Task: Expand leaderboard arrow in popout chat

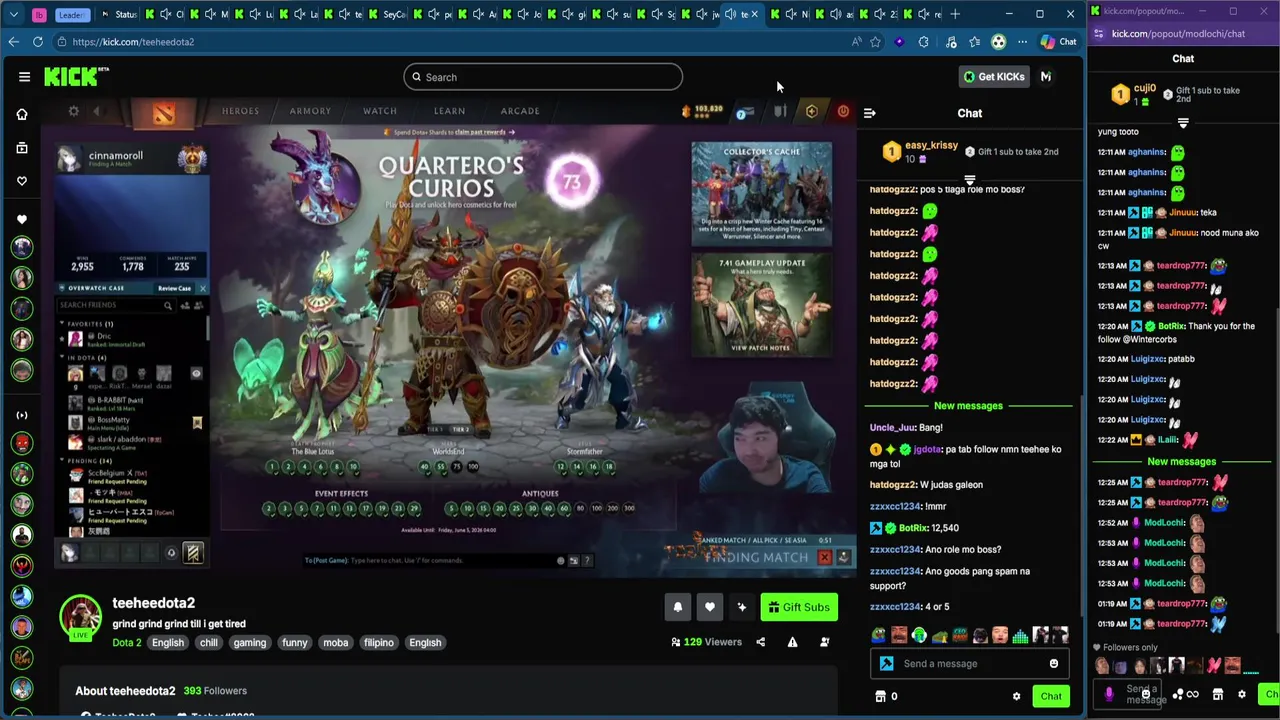Action: (x=1183, y=123)
